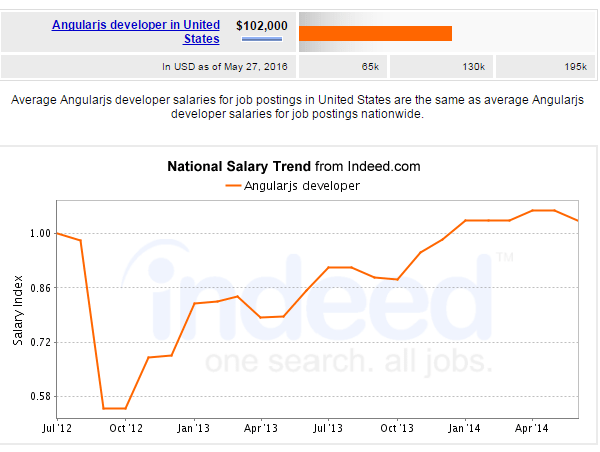Click the 130k scale label
Screen dimensions: 600x452
pyautogui.click(x=473, y=67)
